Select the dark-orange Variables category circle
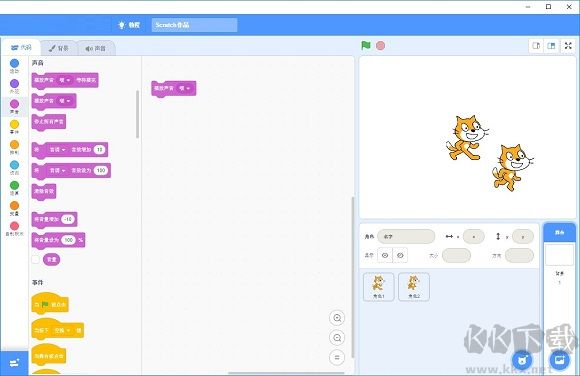 [x=14, y=206]
